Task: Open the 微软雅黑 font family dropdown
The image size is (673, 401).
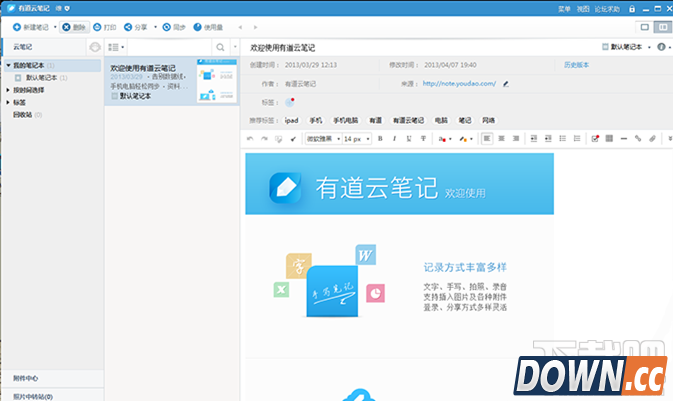Action: [323, 139]
